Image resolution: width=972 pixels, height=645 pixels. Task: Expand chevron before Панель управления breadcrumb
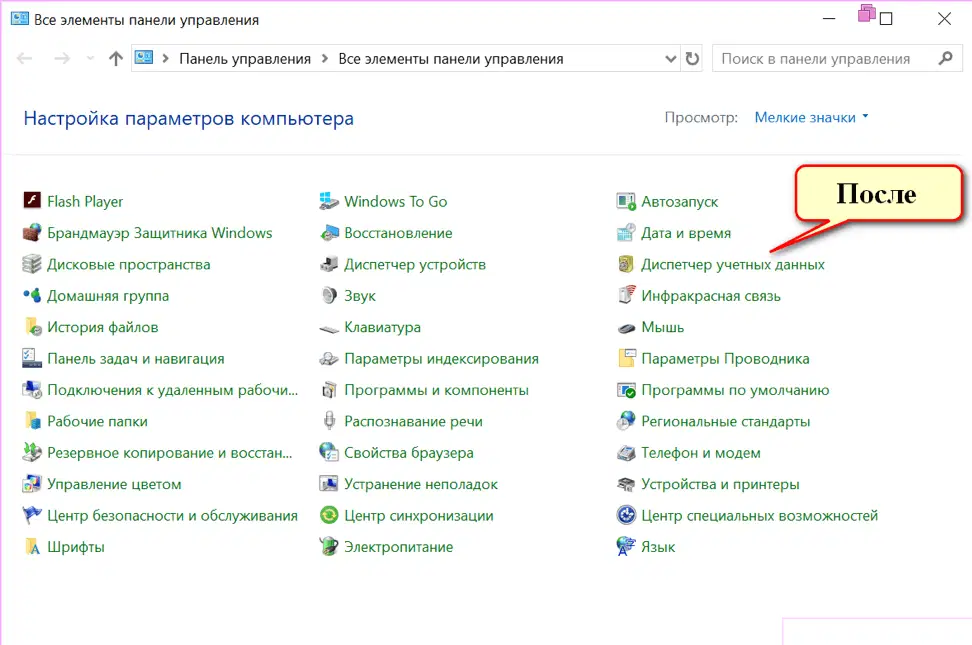coord(166,58)
